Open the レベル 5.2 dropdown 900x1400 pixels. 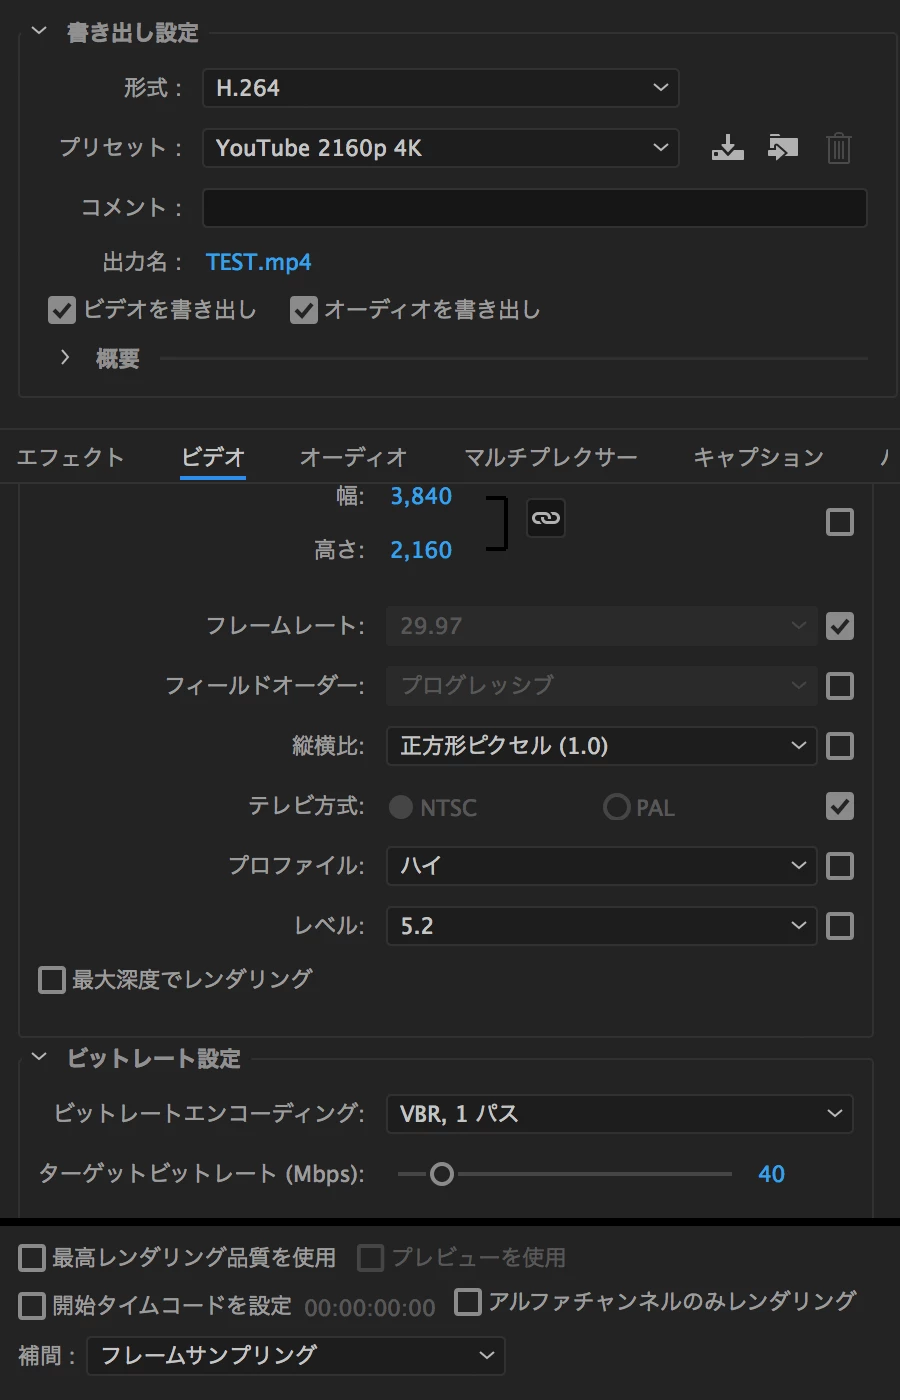(602, 926)
